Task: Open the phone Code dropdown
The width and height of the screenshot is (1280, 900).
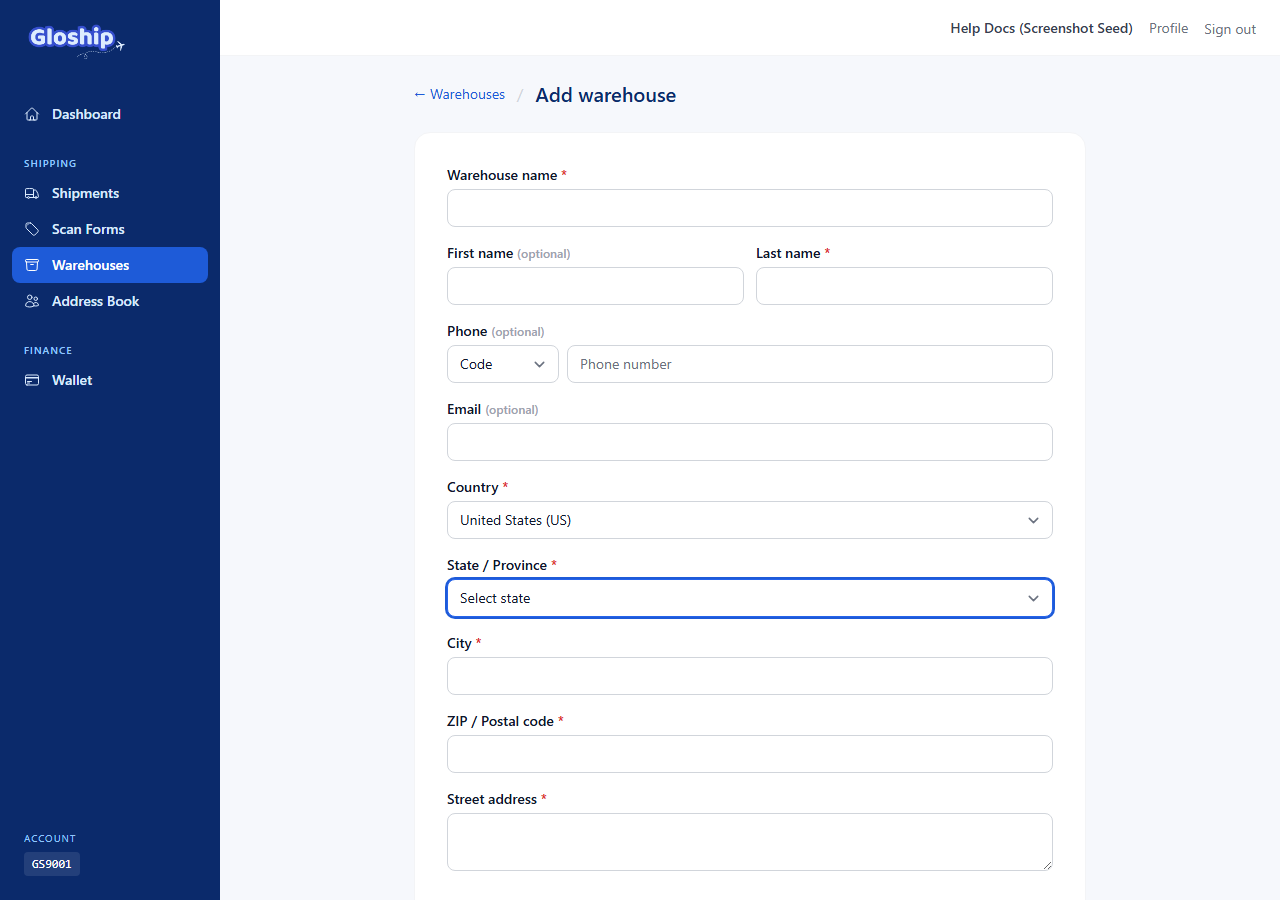Action: coord(503,364)
